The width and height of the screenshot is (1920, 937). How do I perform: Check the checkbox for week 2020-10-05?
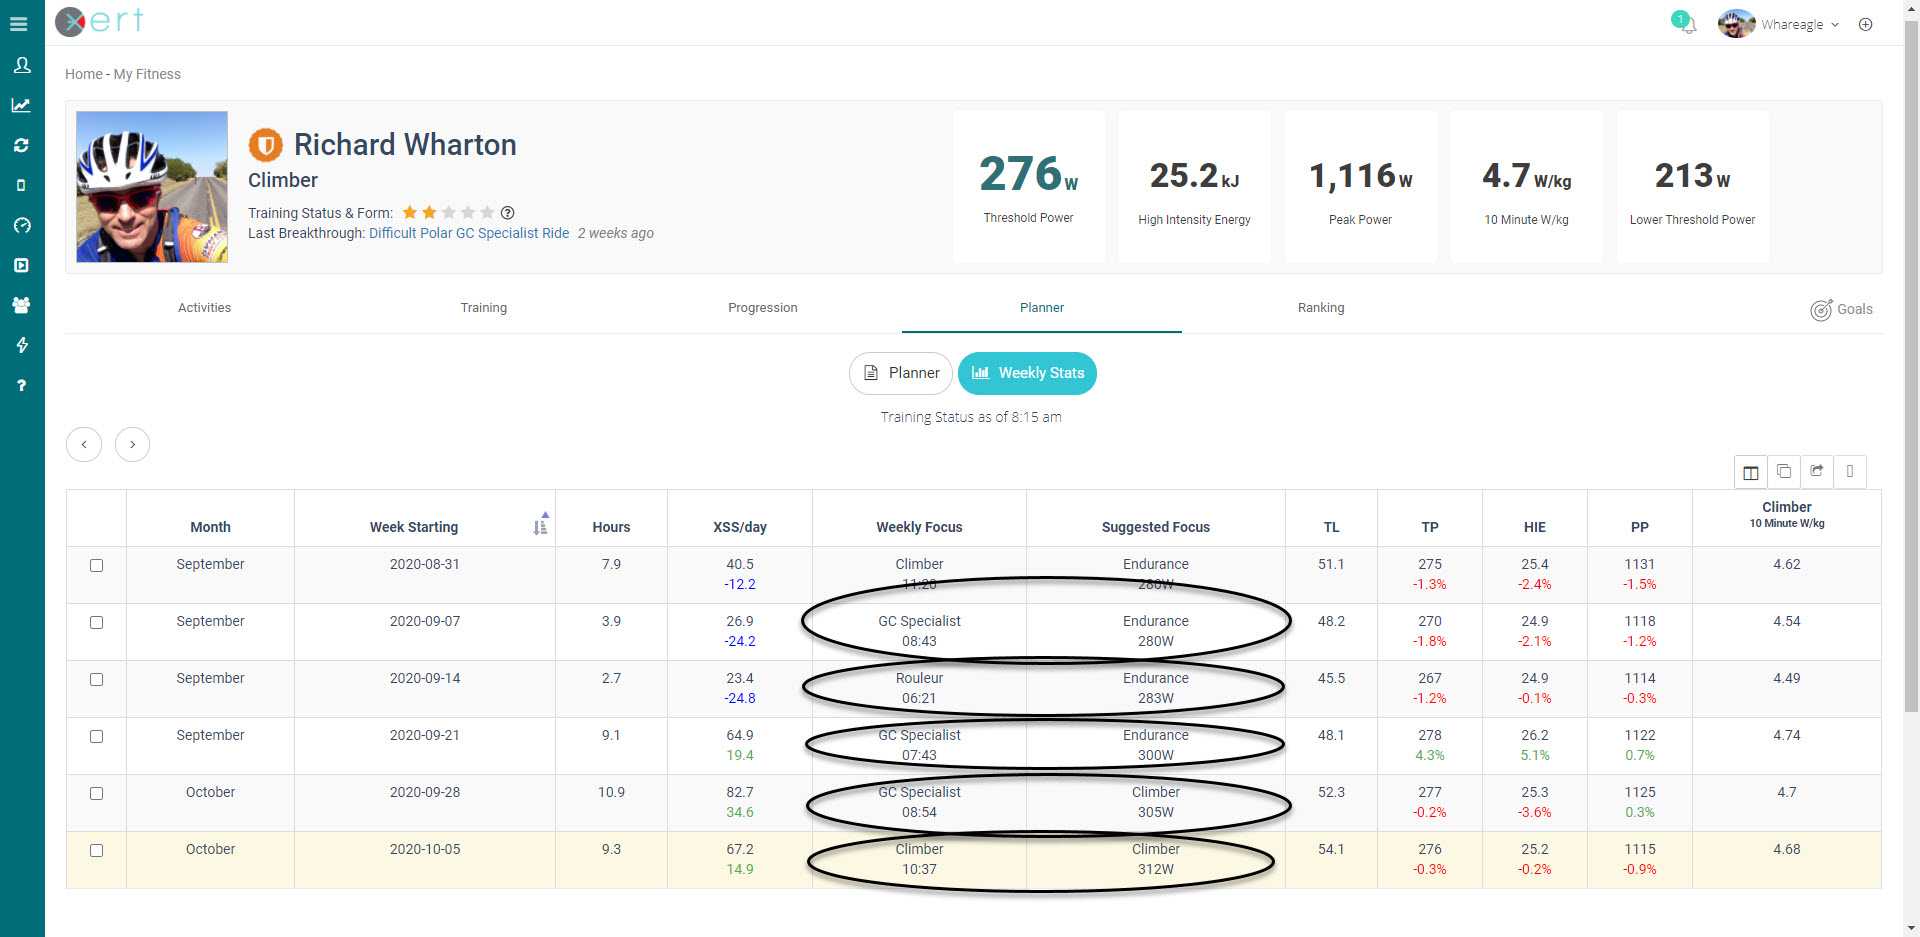[96, 850]
